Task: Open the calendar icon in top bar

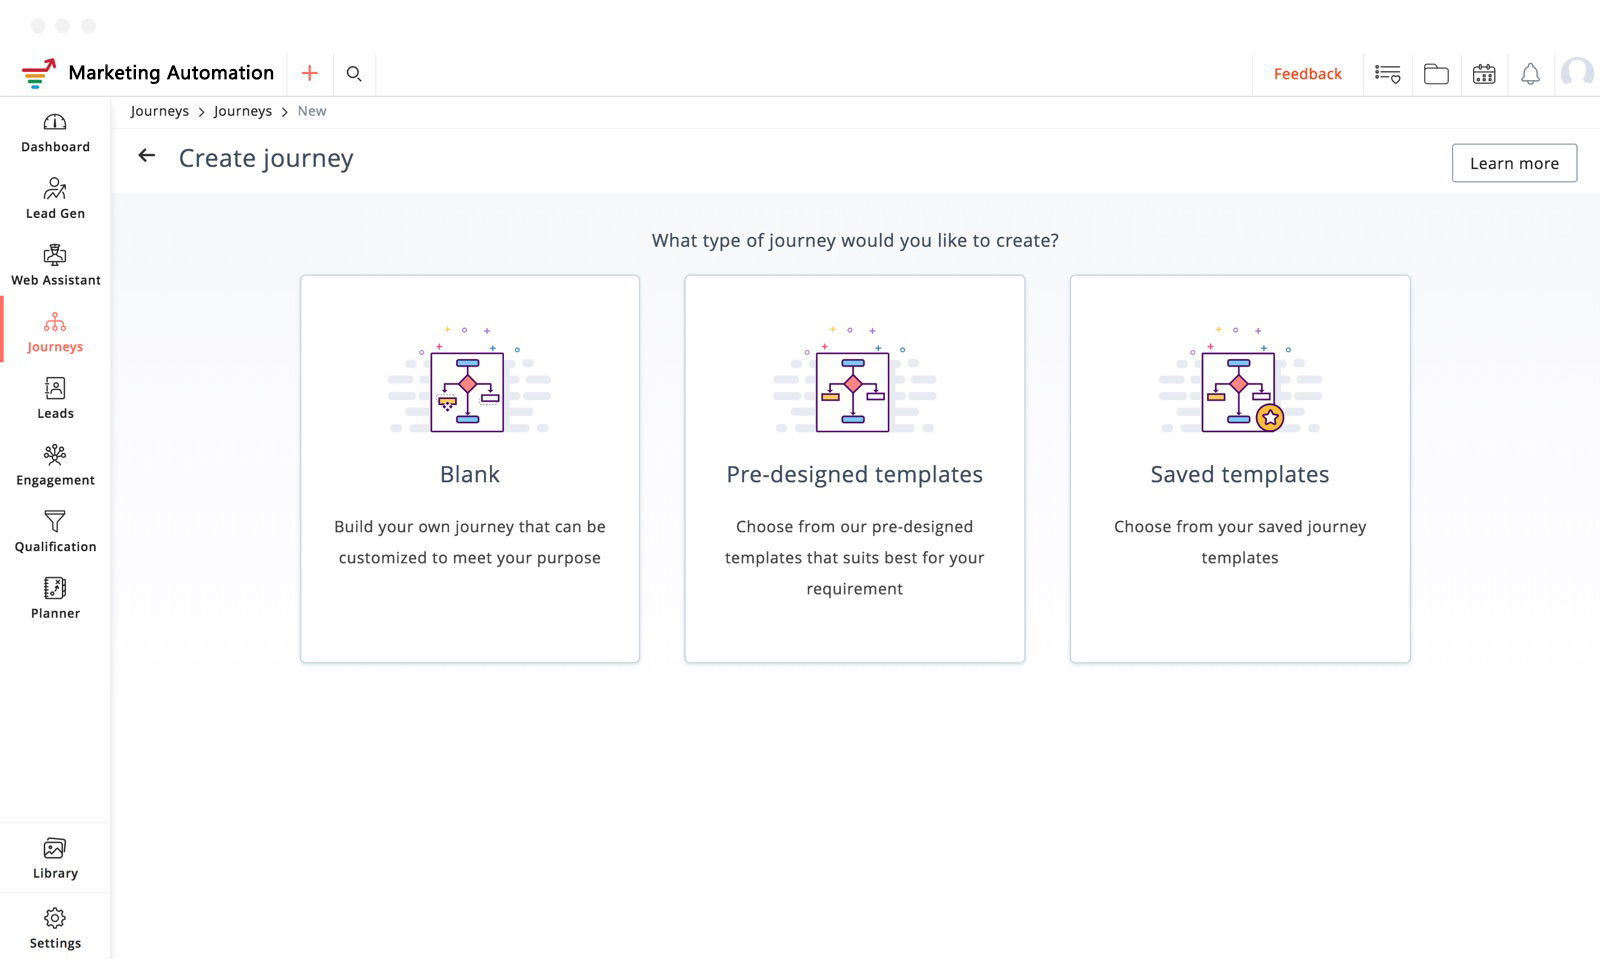Action: click(1484, 74)
